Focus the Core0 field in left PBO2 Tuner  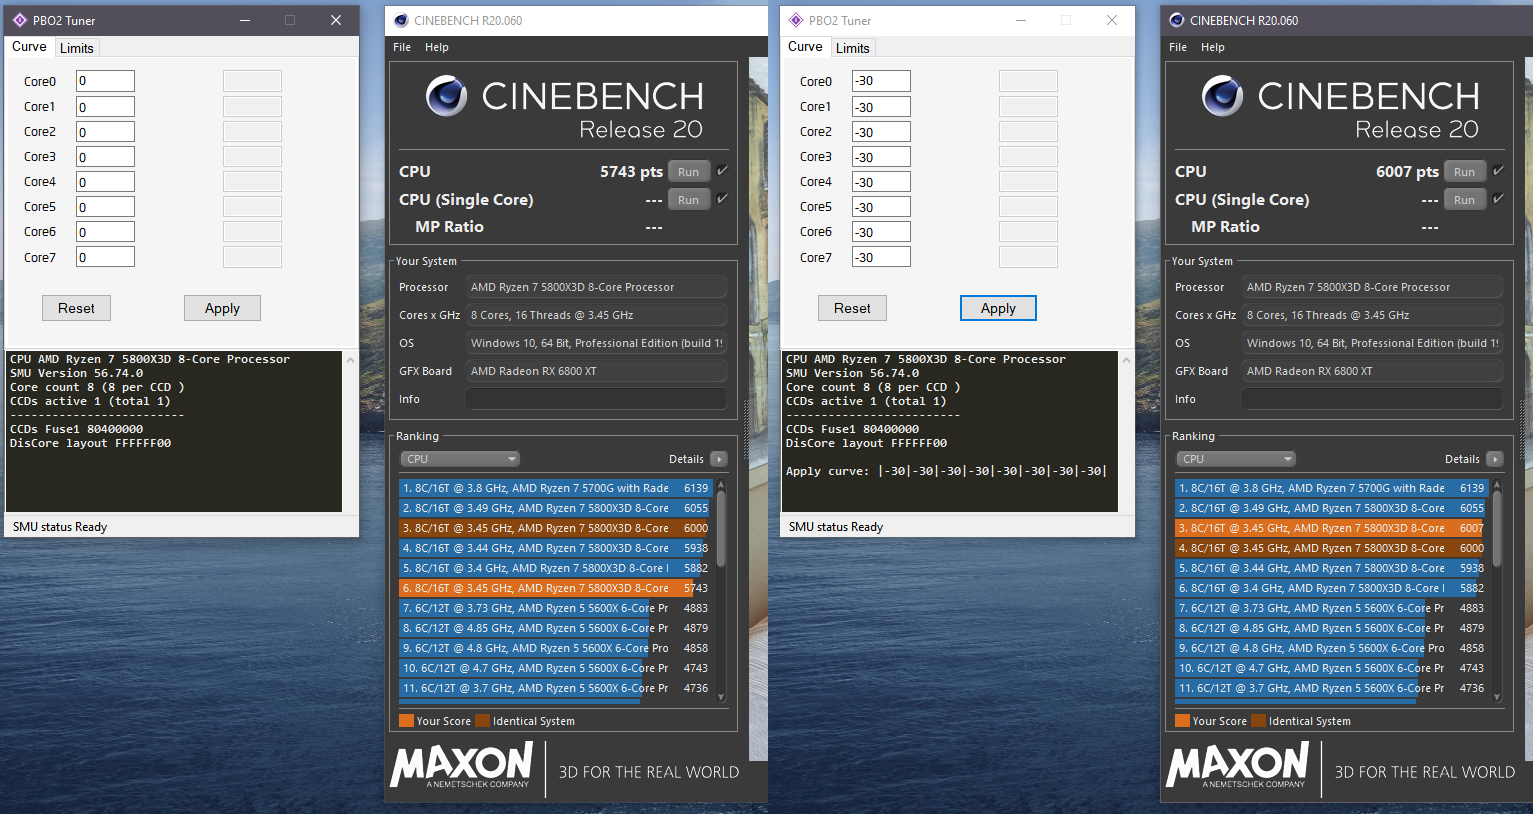[105, 81]
